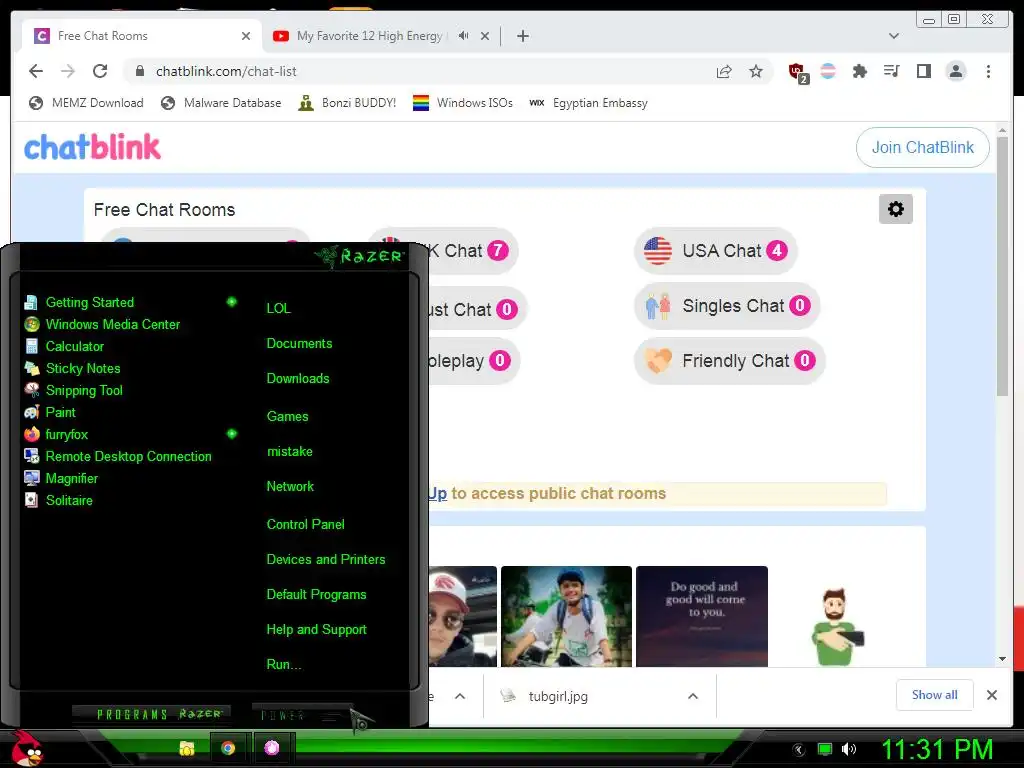Viewport: 1024px width, 768px height.
Task: Open the LOL user folder
Action: click(x=278, y=308)
